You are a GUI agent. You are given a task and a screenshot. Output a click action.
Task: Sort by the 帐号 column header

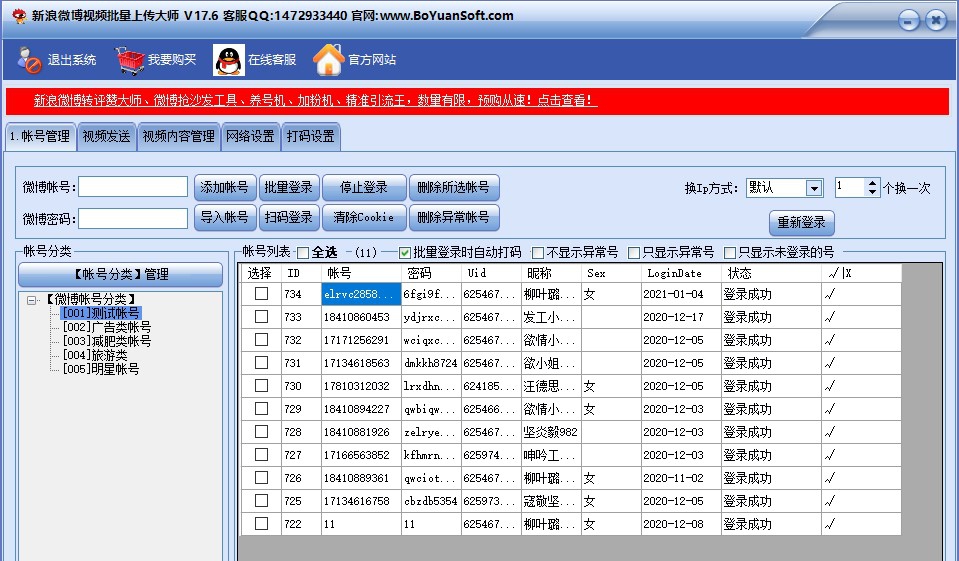[361, 273]
